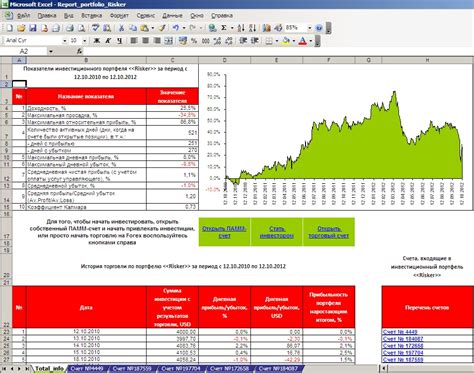The width and height of the screenshot is (474, 373).
Task: Open the Счет № 4449 hyperlink
Action: (x=400, y=332)
